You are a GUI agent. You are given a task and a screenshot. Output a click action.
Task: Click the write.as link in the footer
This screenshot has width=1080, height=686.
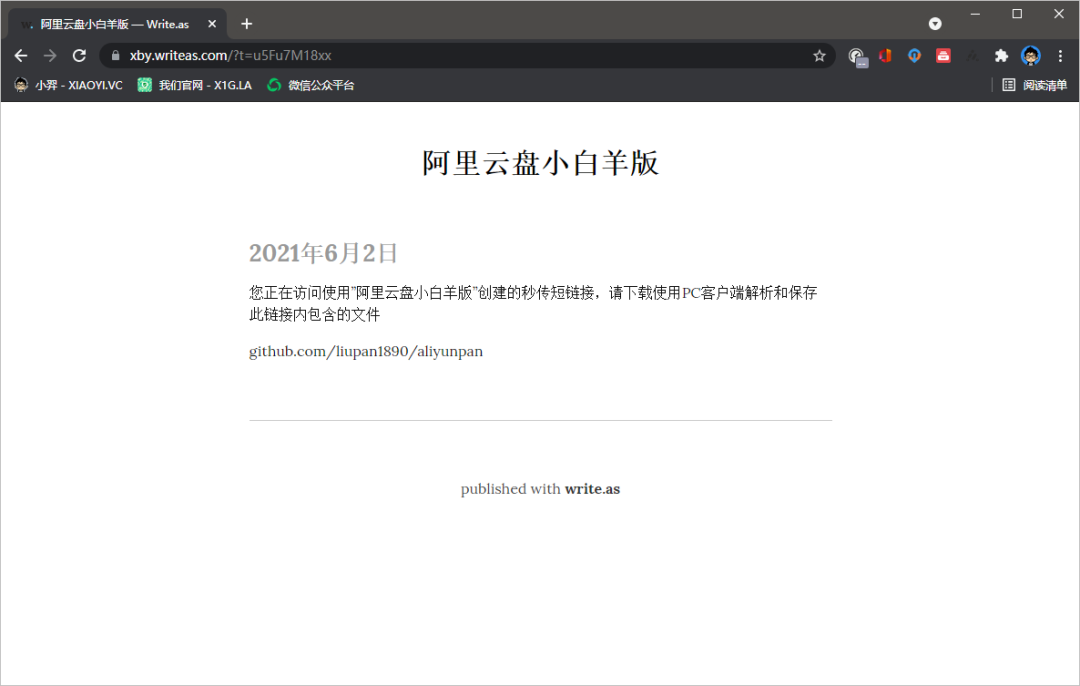click(593, 489)
